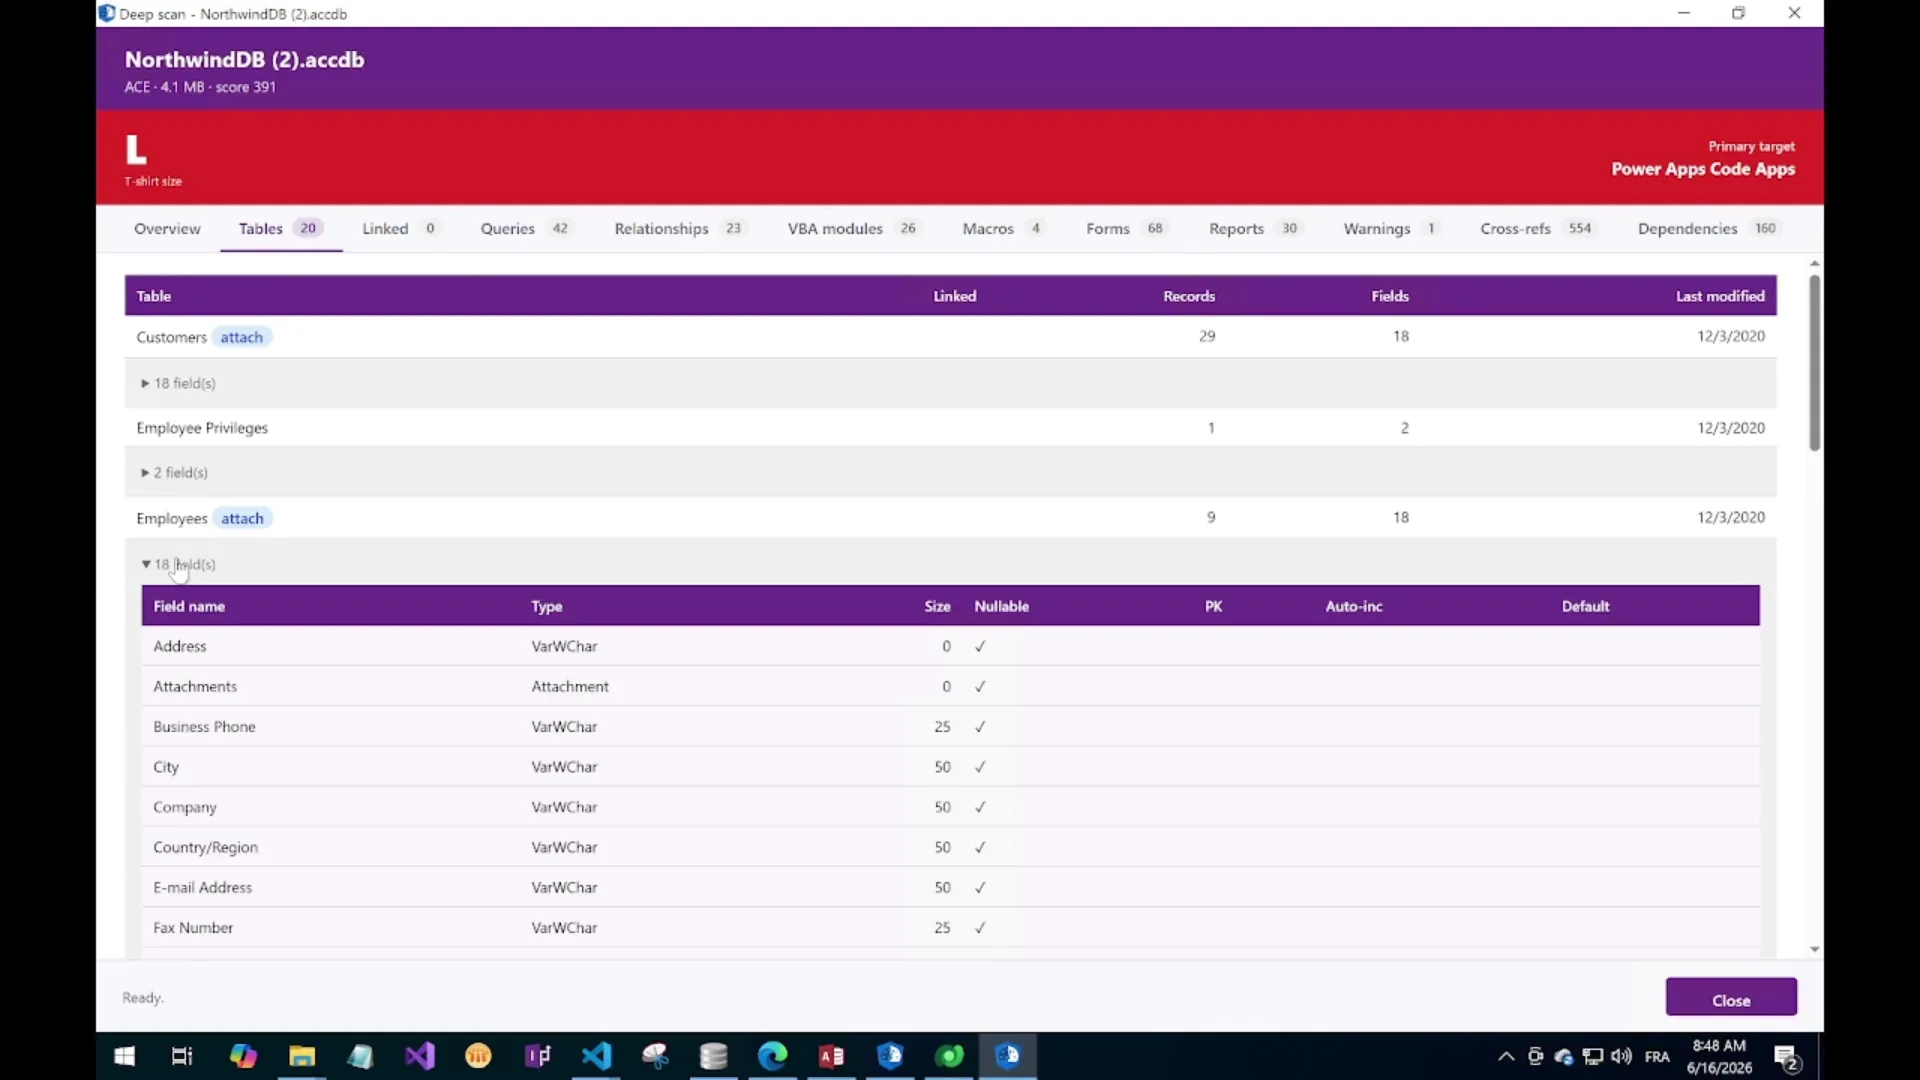1920x1080 pixels.
Task: Collapse Employees 18 field(s) list
Action: click(178, 564)
